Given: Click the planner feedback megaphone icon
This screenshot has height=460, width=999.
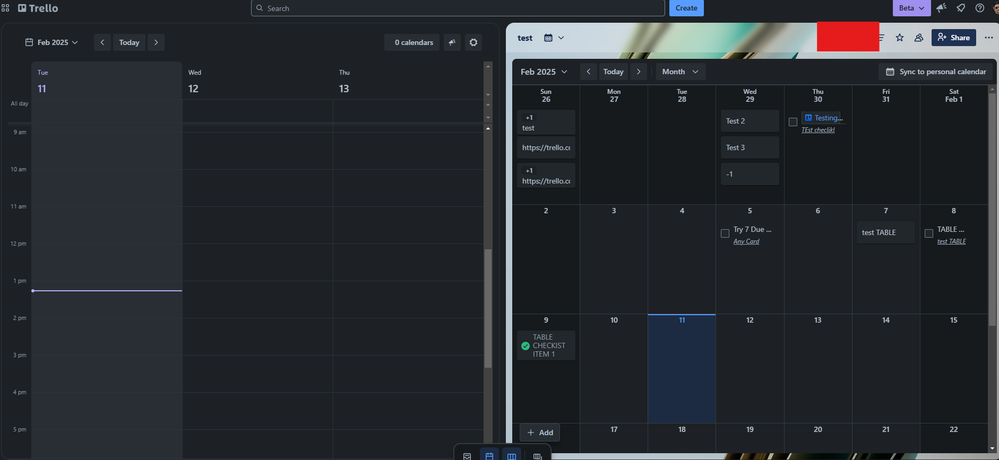Looking at the screenshot, I should [452, 42].
